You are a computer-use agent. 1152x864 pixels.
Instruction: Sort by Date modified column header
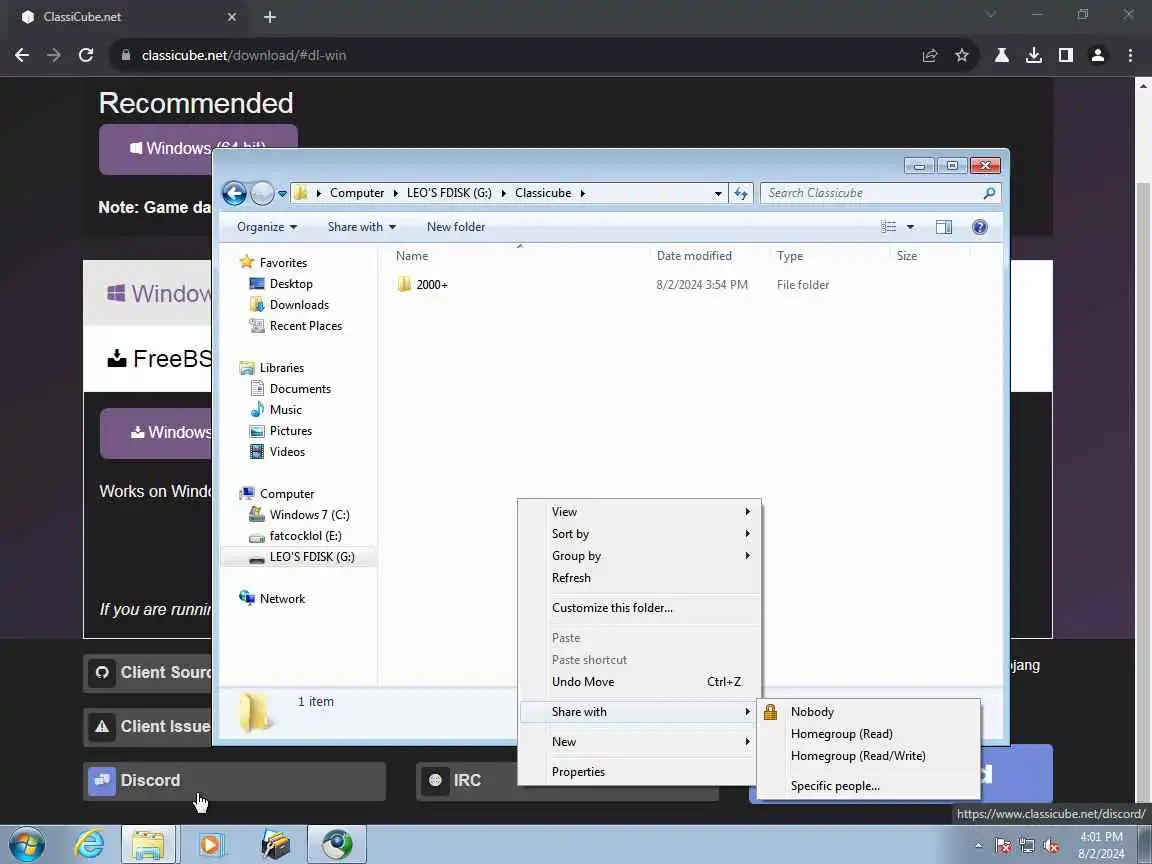click(694, 256)
